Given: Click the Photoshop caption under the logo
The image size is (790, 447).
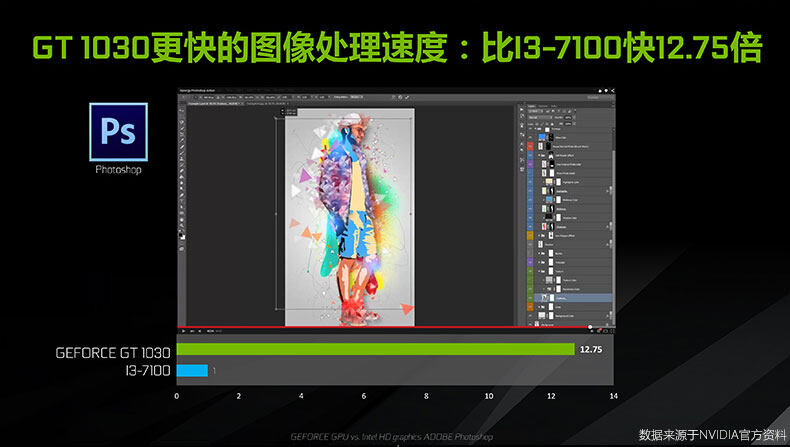Looking at the screenshot, I should click(118, 170).
